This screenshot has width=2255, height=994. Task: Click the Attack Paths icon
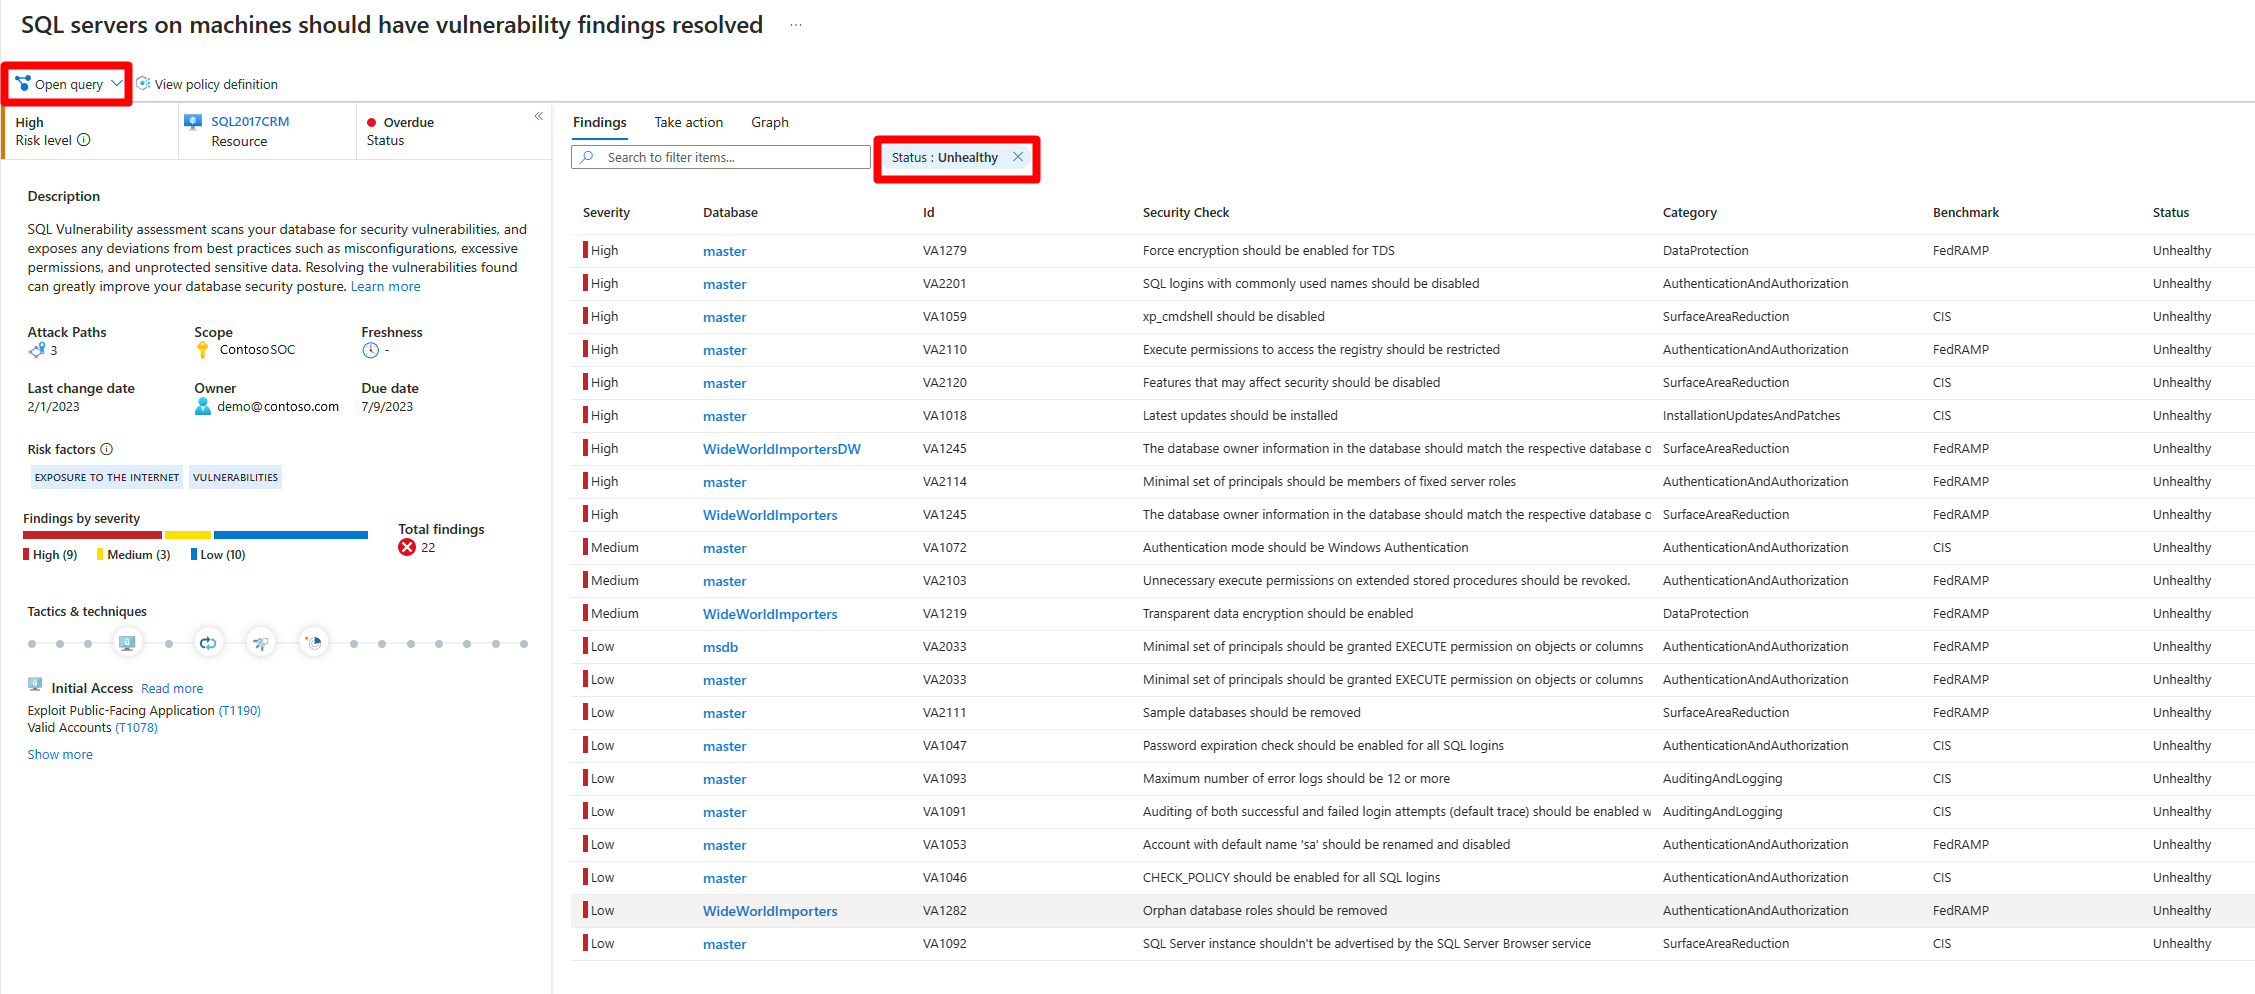[x=37, y=350]
